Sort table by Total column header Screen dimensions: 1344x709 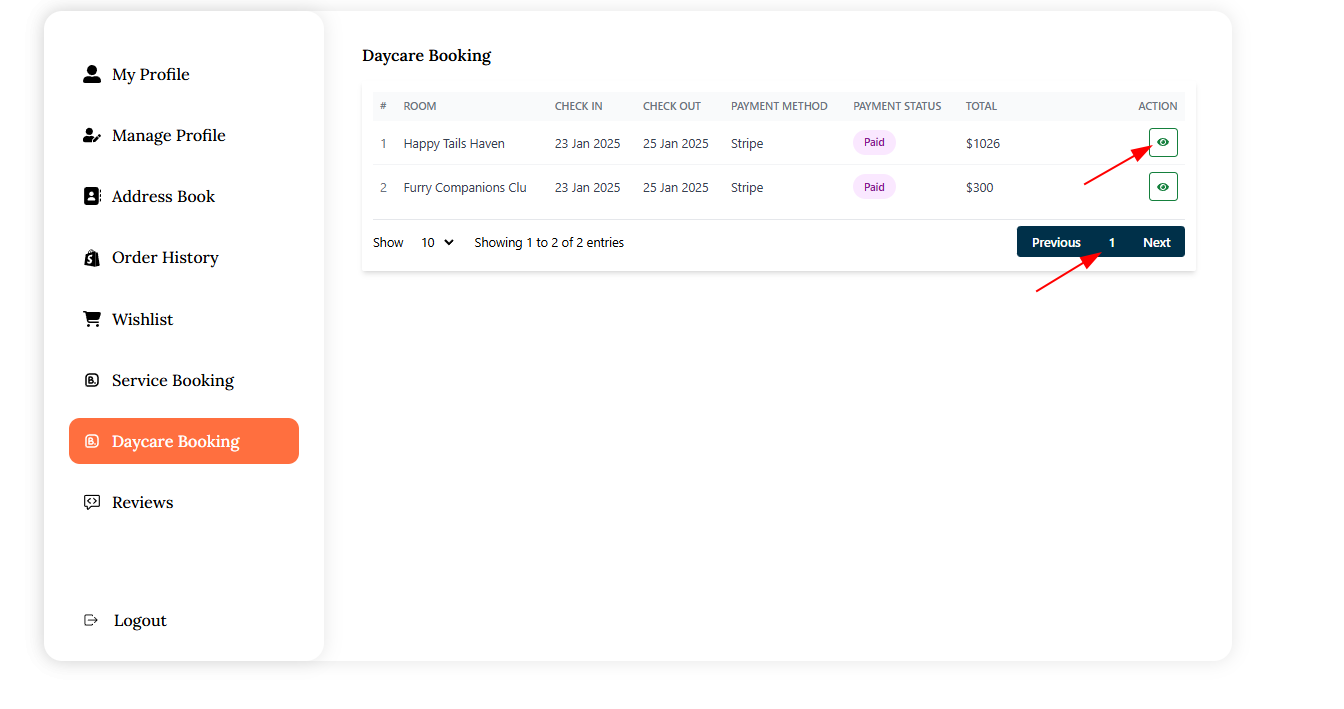coord(981,106)
